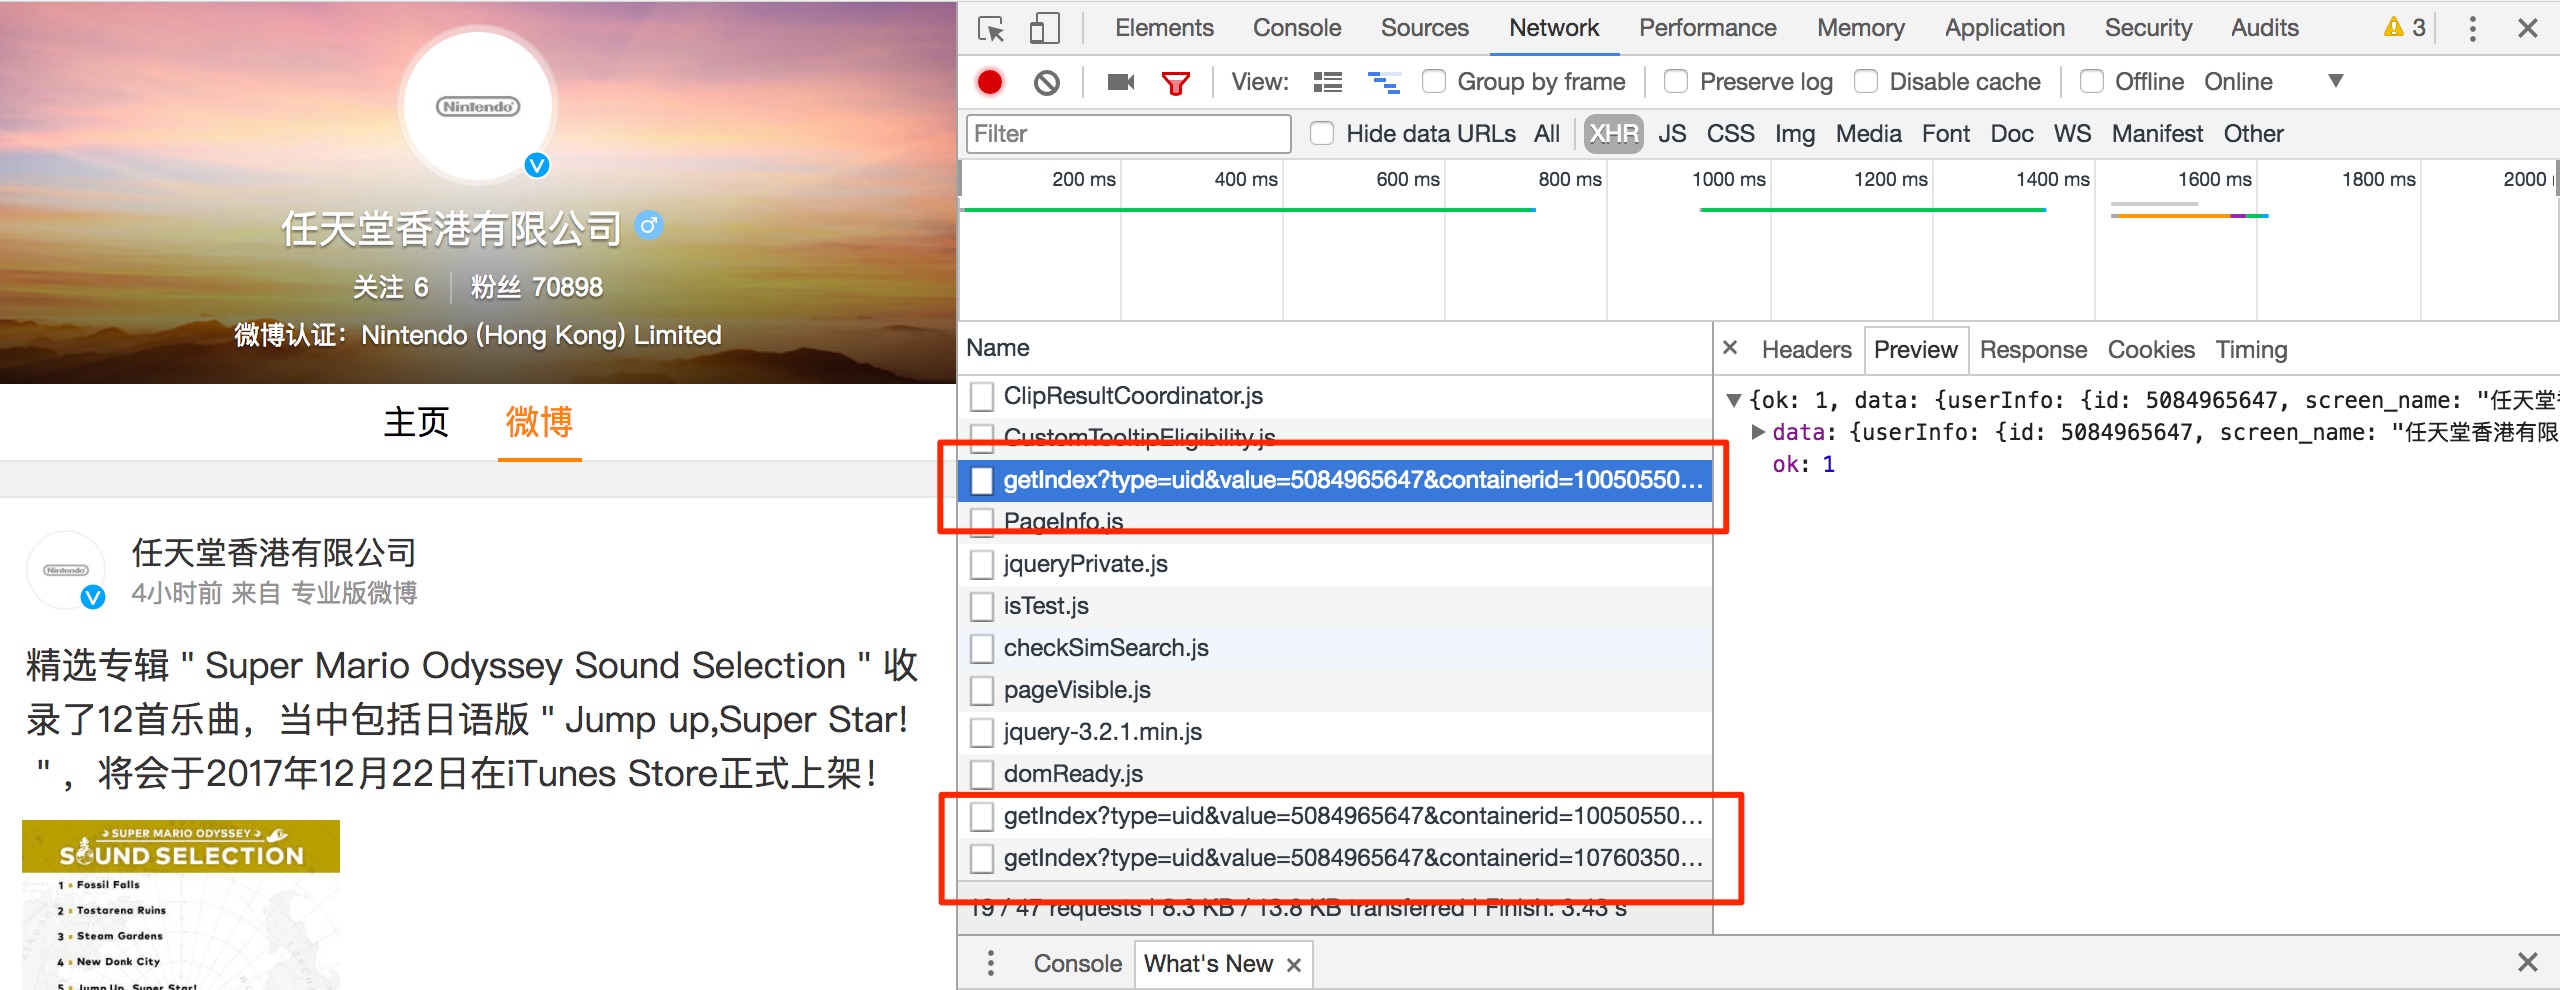This screenshot has height=990, width=2560.
Task: Tick the isTest.js row checkbox
Action: (982, 607)
